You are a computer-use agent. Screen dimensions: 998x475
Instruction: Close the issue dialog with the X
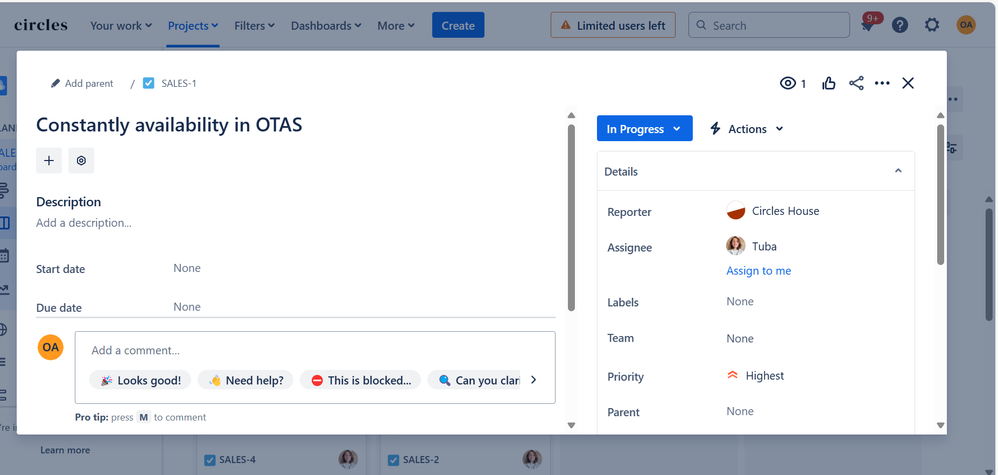(x=908, y=83)
